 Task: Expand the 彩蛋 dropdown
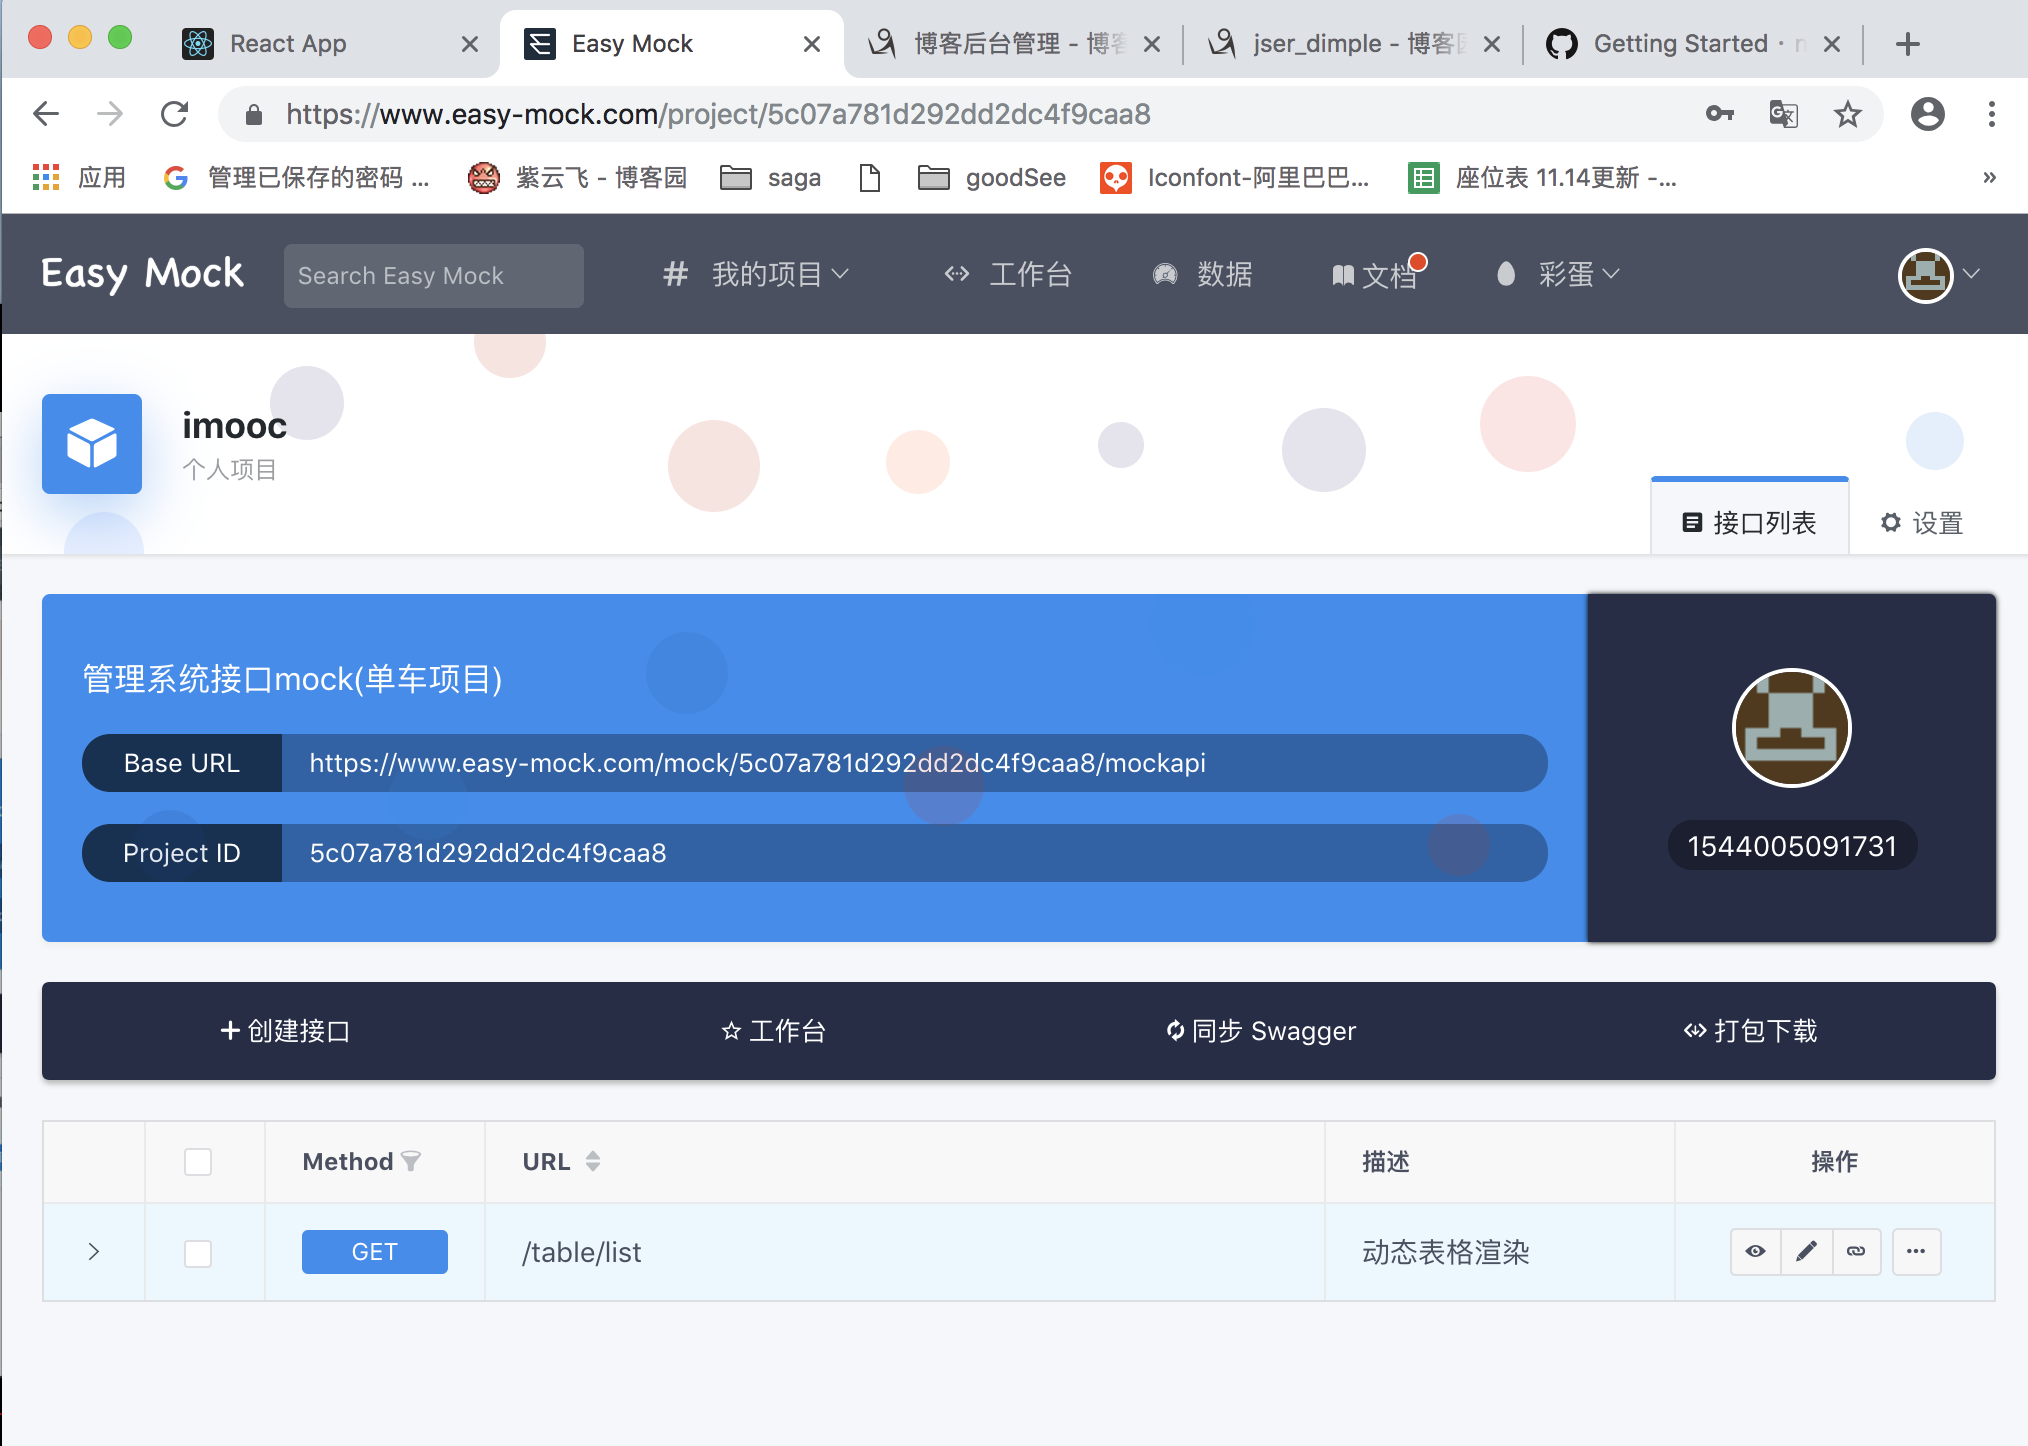click(1558, 274)
